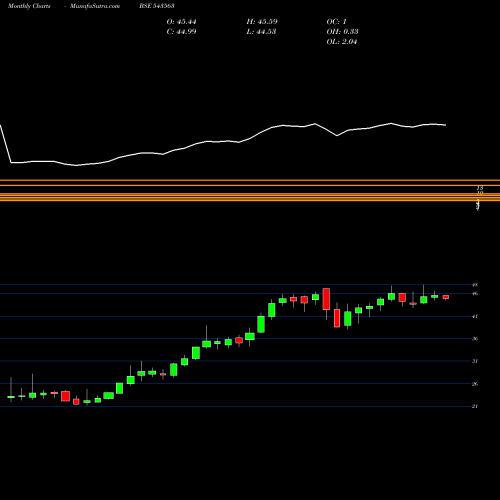The height and width of the screenshot is (500, 500).
Task: Open the MunafaSutra.com label
Action: click(95, 6)
